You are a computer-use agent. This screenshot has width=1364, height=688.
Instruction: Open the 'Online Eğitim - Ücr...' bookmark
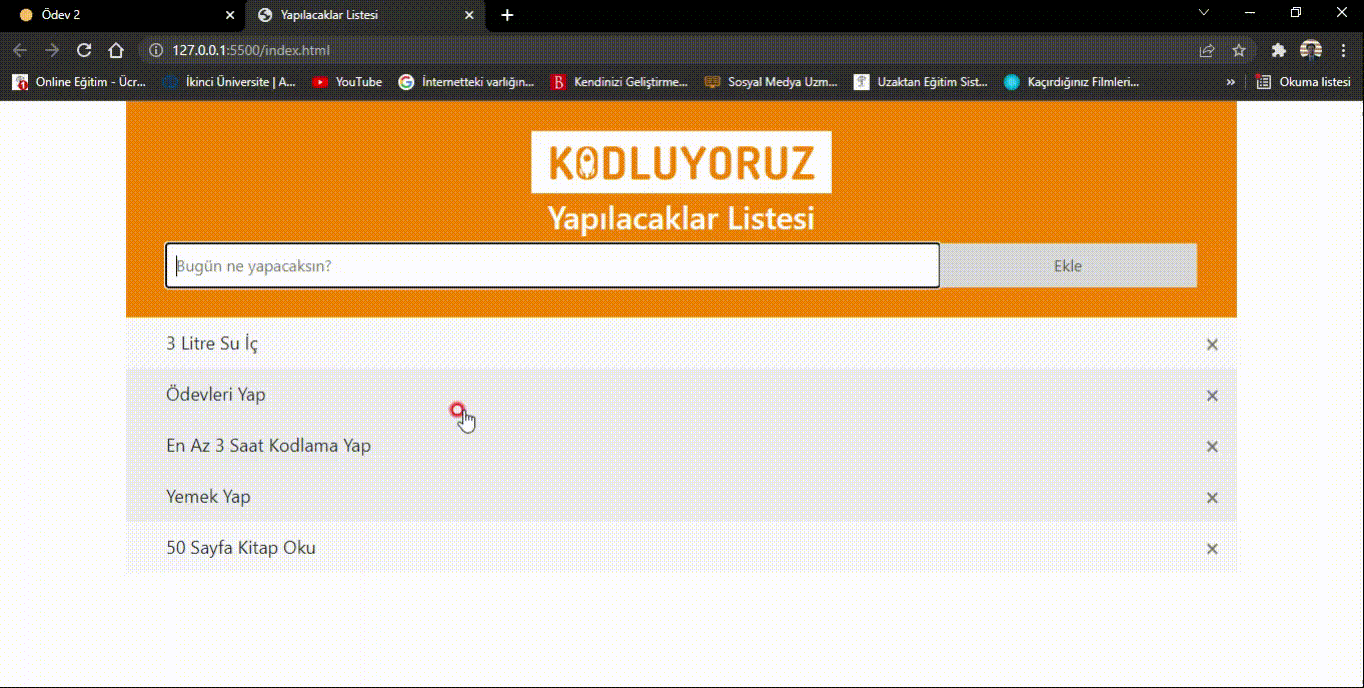coord(79,82)
